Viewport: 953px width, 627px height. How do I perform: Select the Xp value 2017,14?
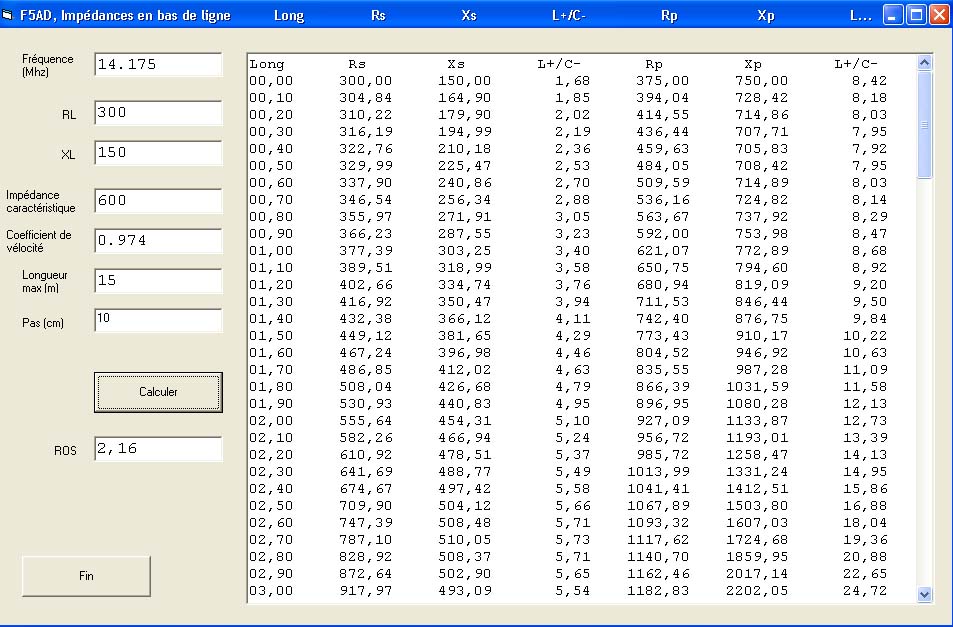(757, 574)
